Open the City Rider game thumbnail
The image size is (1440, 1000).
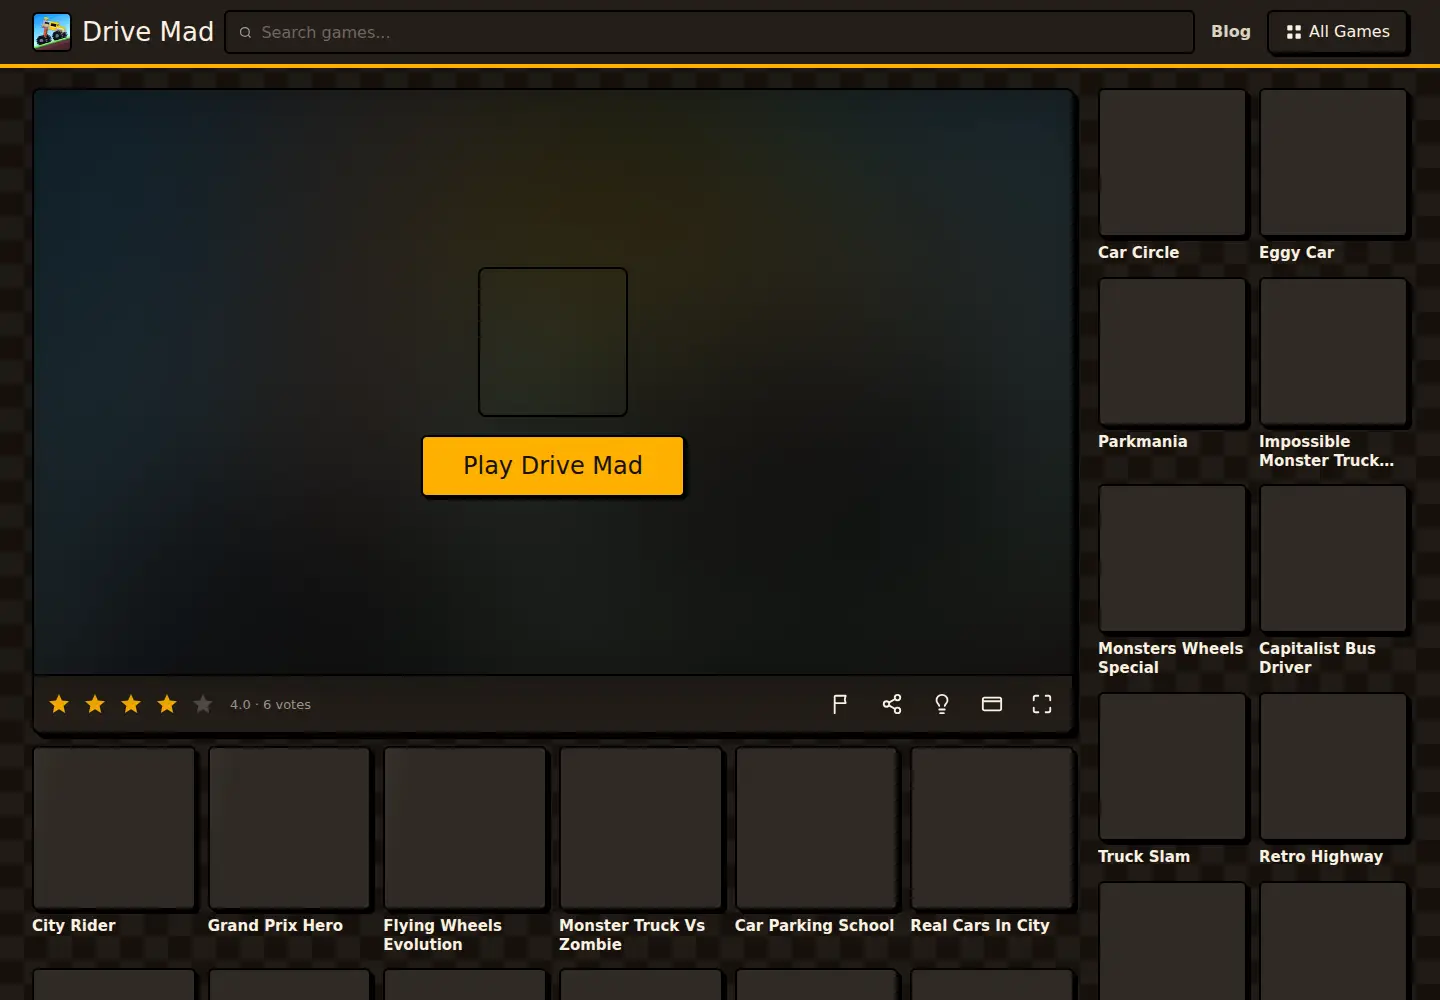pyautogui.click(x=114, y=829)
